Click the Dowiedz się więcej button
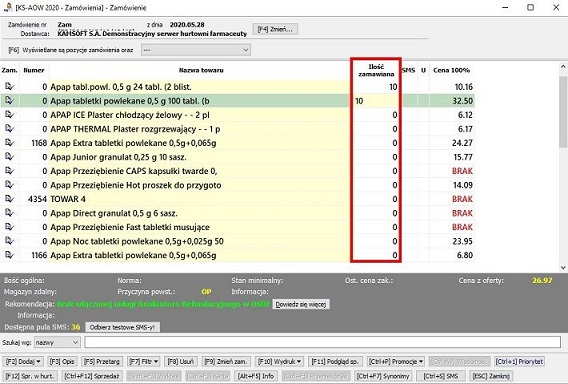The width and height of the screenshot is (568, 384). (x=301, y=304)
